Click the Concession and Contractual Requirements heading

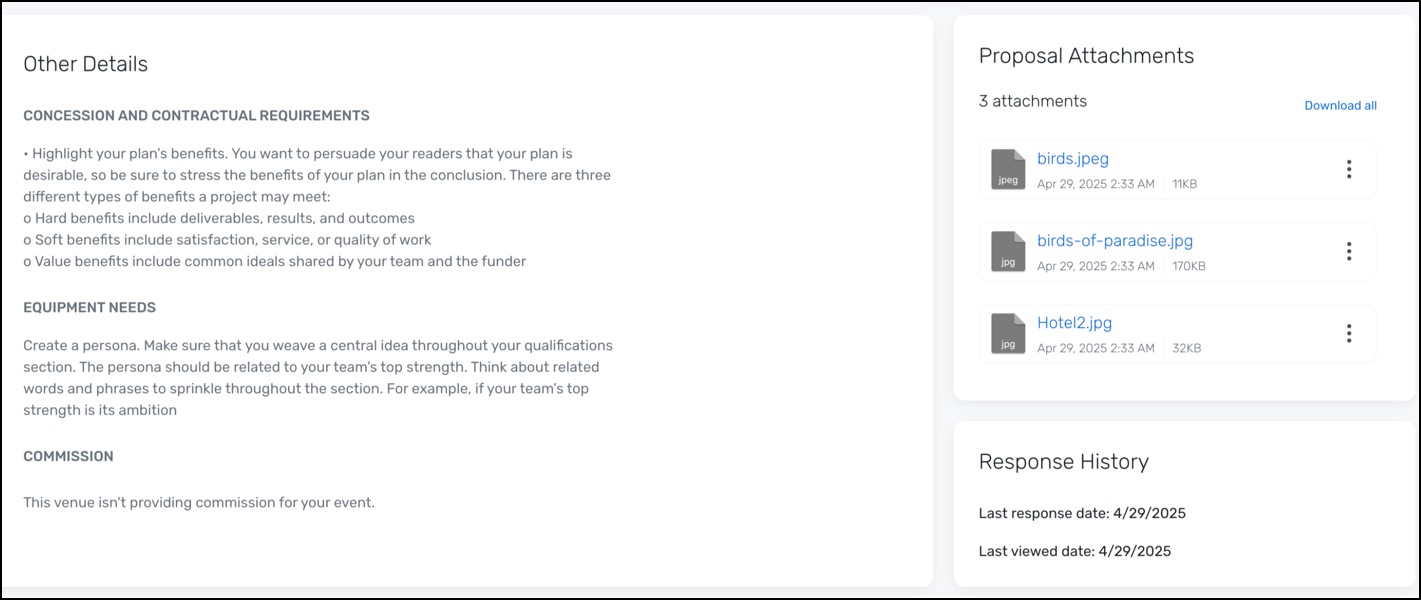[x=197, y=116]
